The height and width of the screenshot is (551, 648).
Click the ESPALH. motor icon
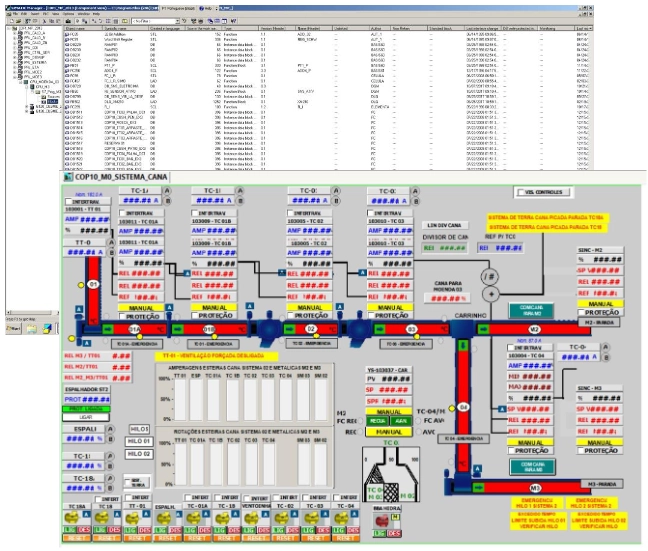point(164,518)
